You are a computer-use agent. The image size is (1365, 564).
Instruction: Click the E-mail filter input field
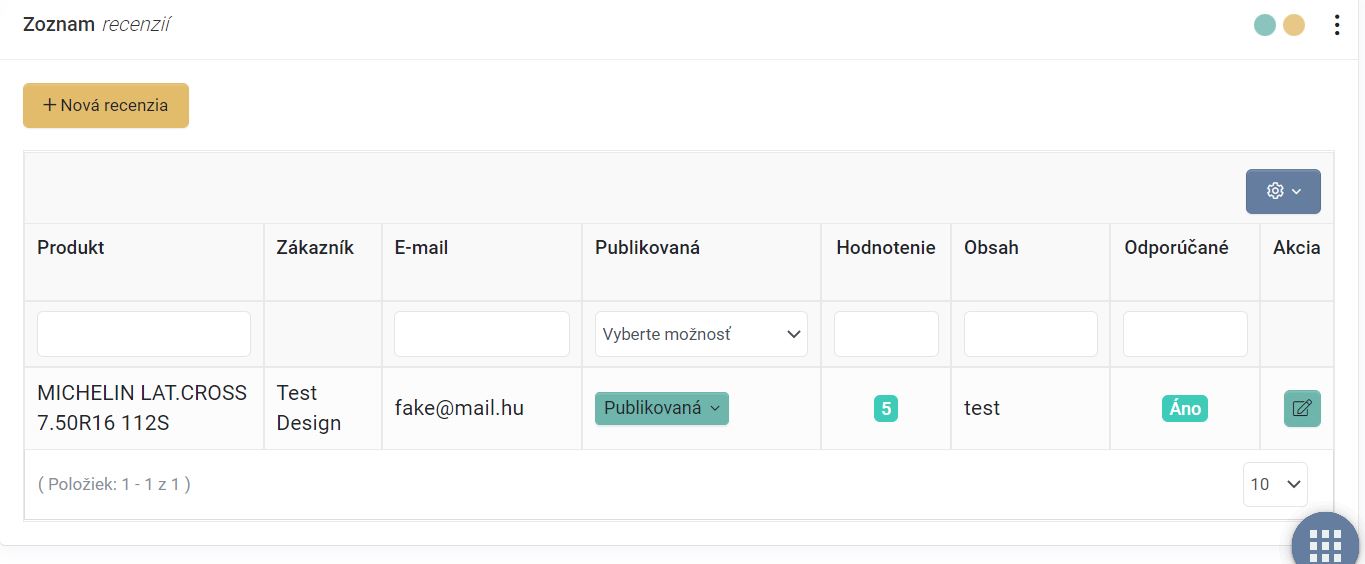tap(482, 334)
